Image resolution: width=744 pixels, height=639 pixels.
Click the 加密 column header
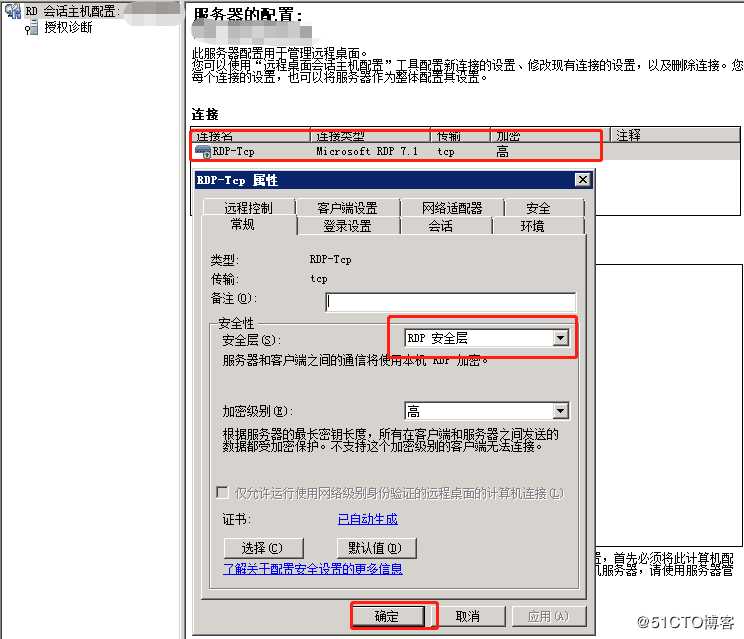tap(550, 136)
